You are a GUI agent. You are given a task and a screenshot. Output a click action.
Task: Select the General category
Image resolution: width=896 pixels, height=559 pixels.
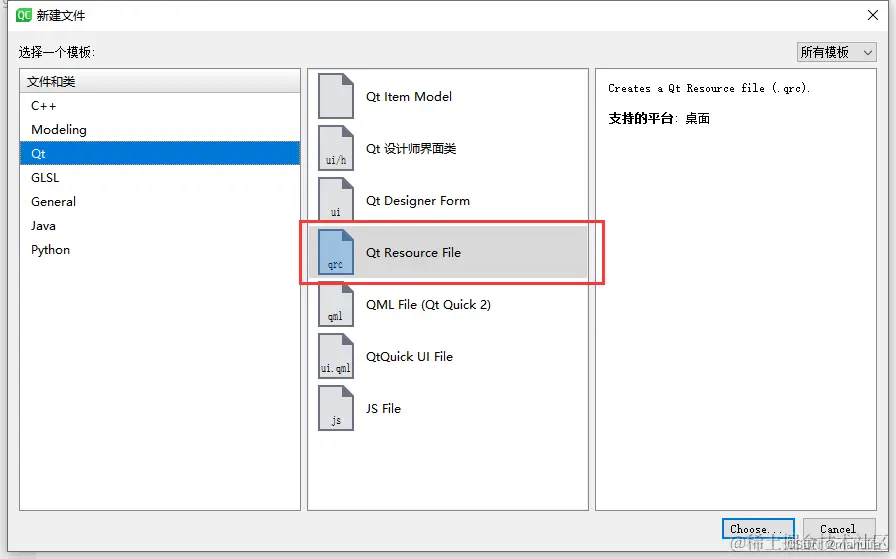pos(160,202)
